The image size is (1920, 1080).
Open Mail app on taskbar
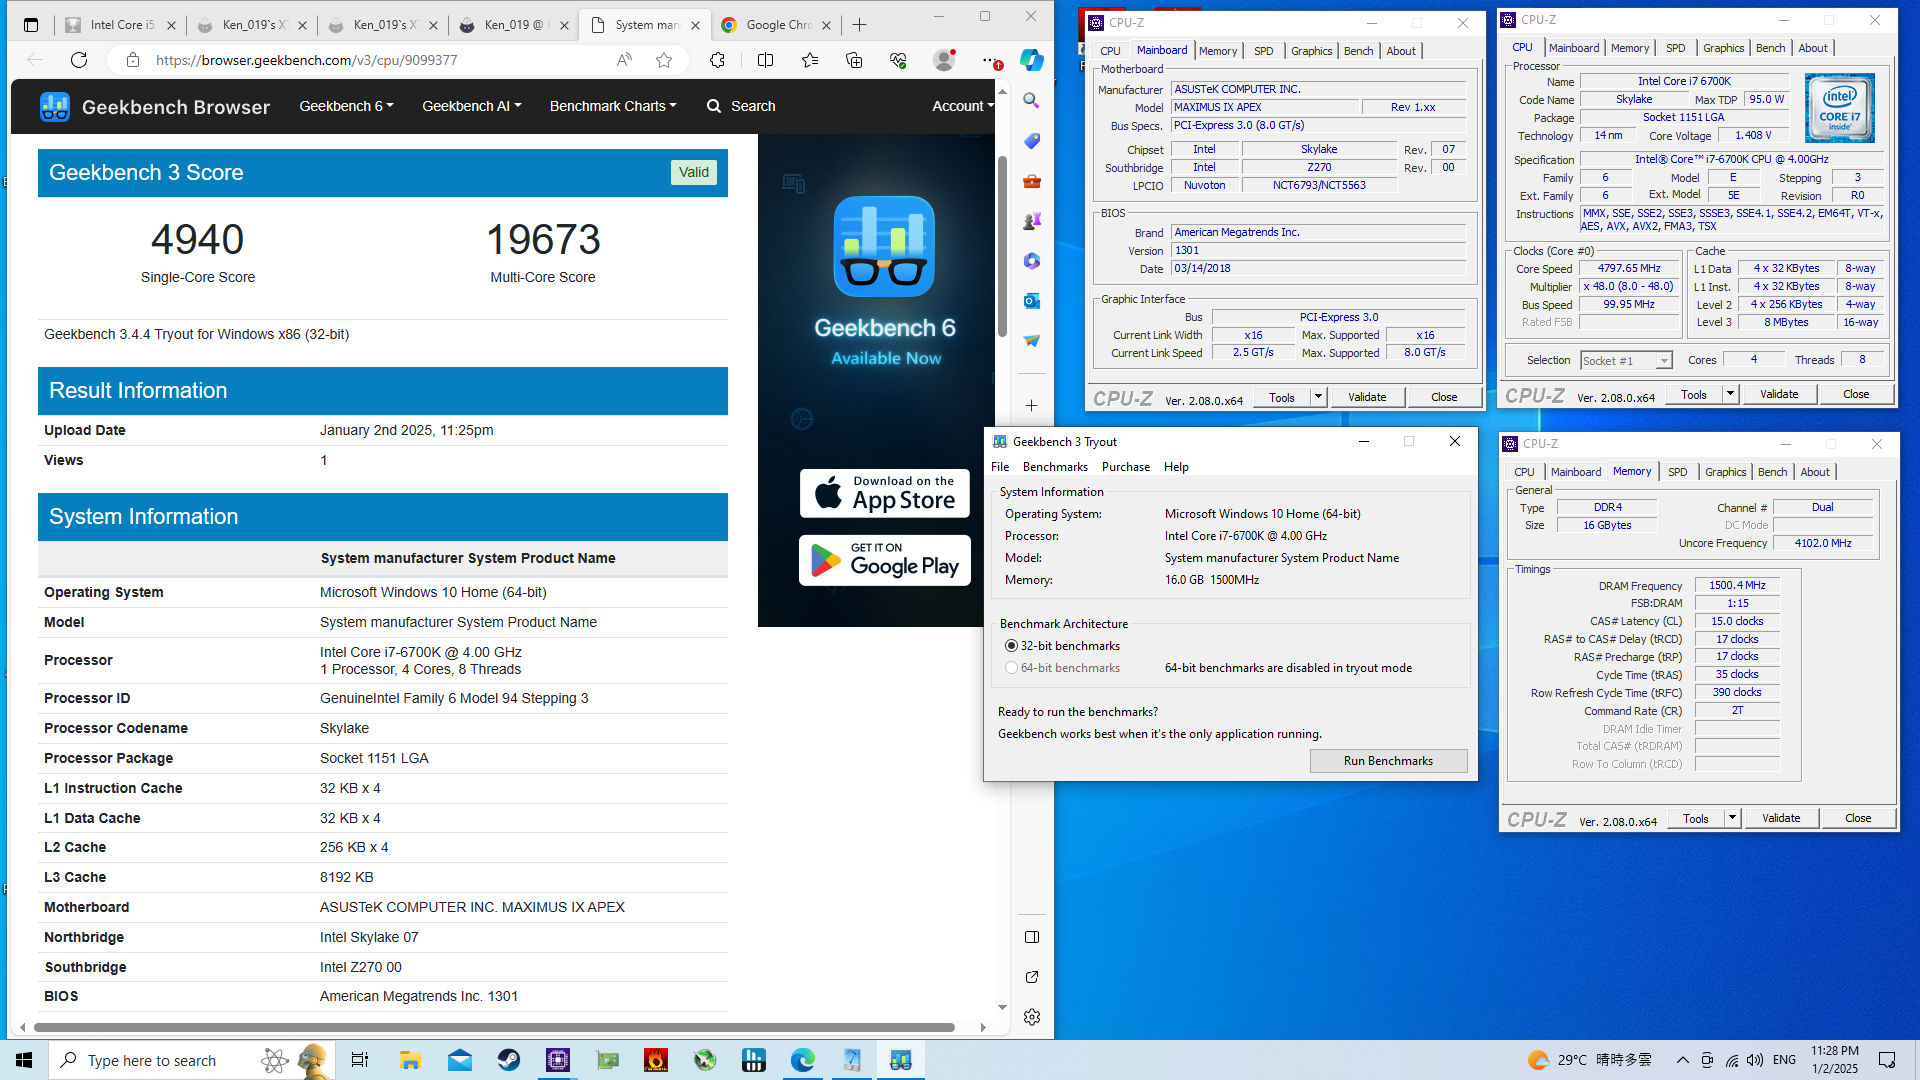pos(460,1060)
